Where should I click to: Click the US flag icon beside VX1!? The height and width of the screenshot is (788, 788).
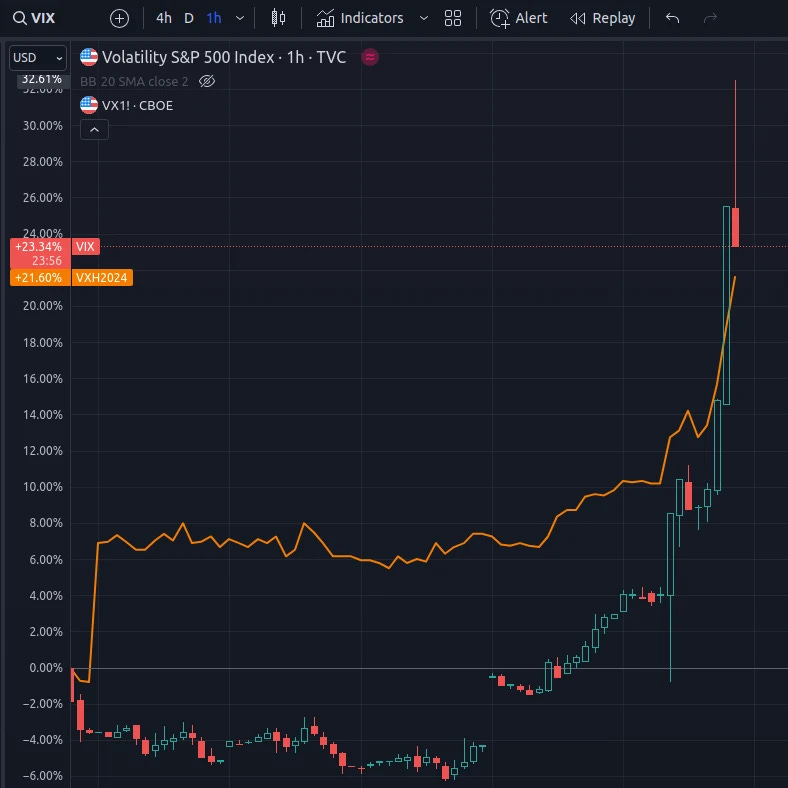[x=89, y=106]
